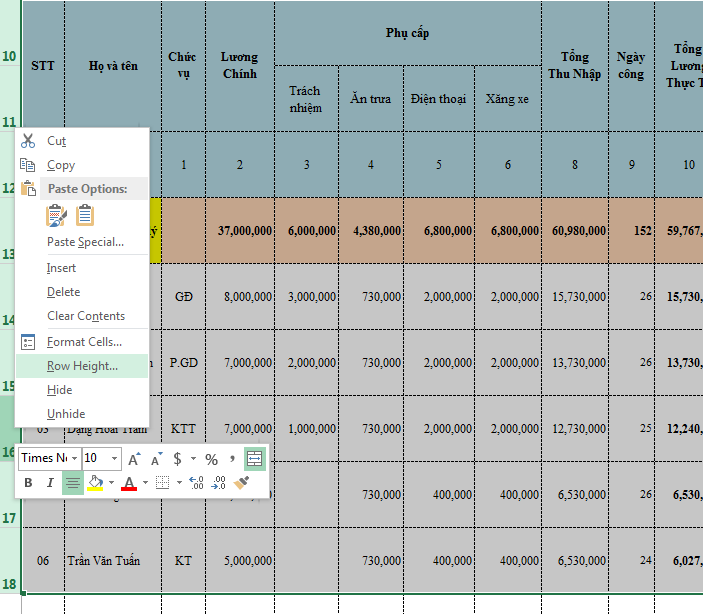Expand the font size dropdown
This screenshot has height=614, width=703.
click(114, 459)
